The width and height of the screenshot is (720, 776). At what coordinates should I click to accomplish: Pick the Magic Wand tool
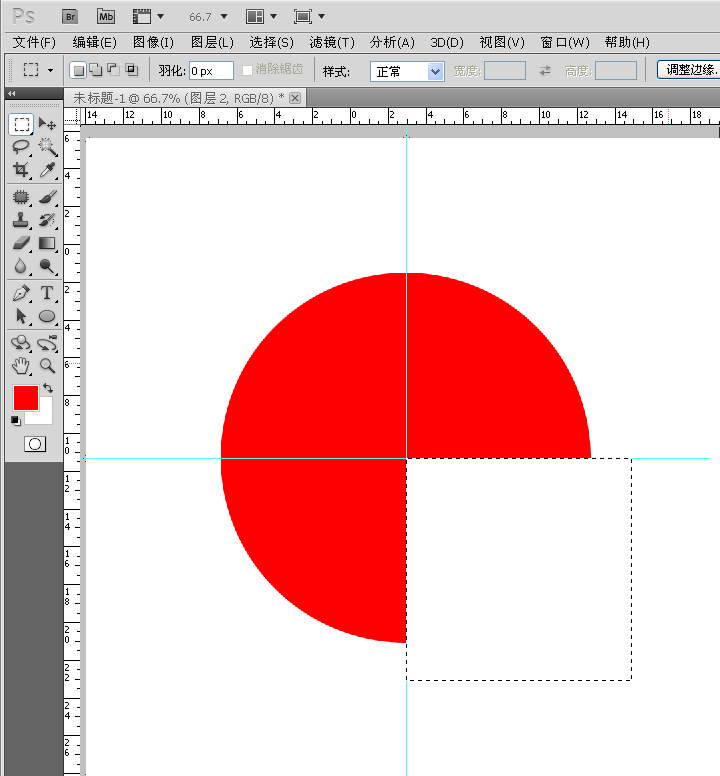pyautogui.click(x=47, y=147)
